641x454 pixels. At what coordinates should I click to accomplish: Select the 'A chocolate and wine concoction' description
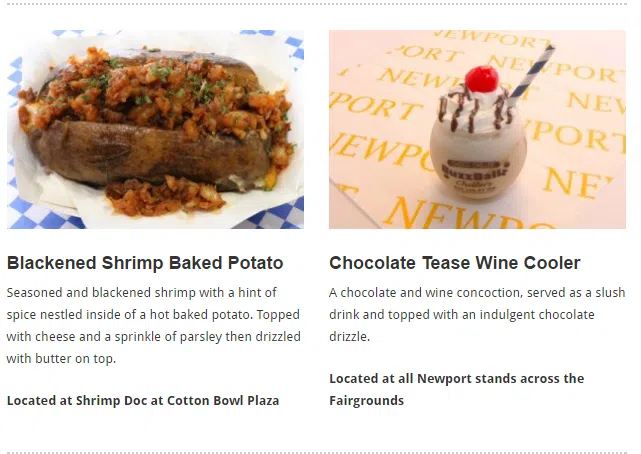(477, 315)
